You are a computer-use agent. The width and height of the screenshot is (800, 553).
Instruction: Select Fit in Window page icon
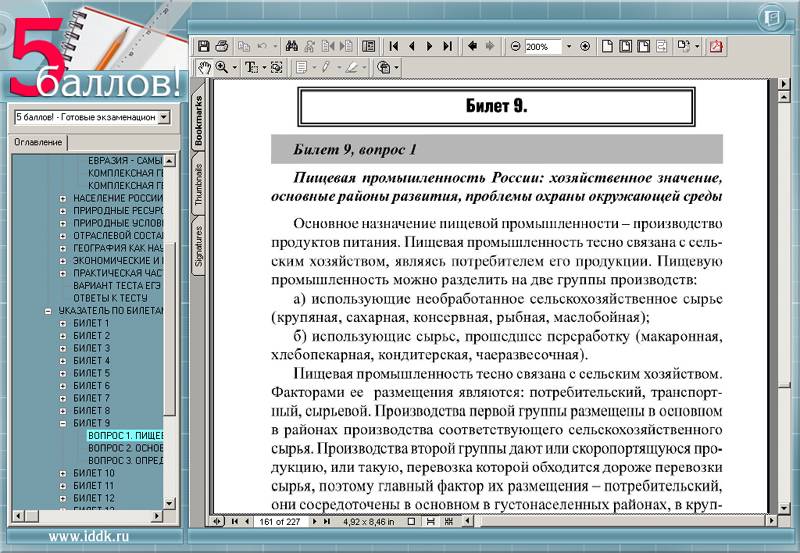[x=625, y=46]
